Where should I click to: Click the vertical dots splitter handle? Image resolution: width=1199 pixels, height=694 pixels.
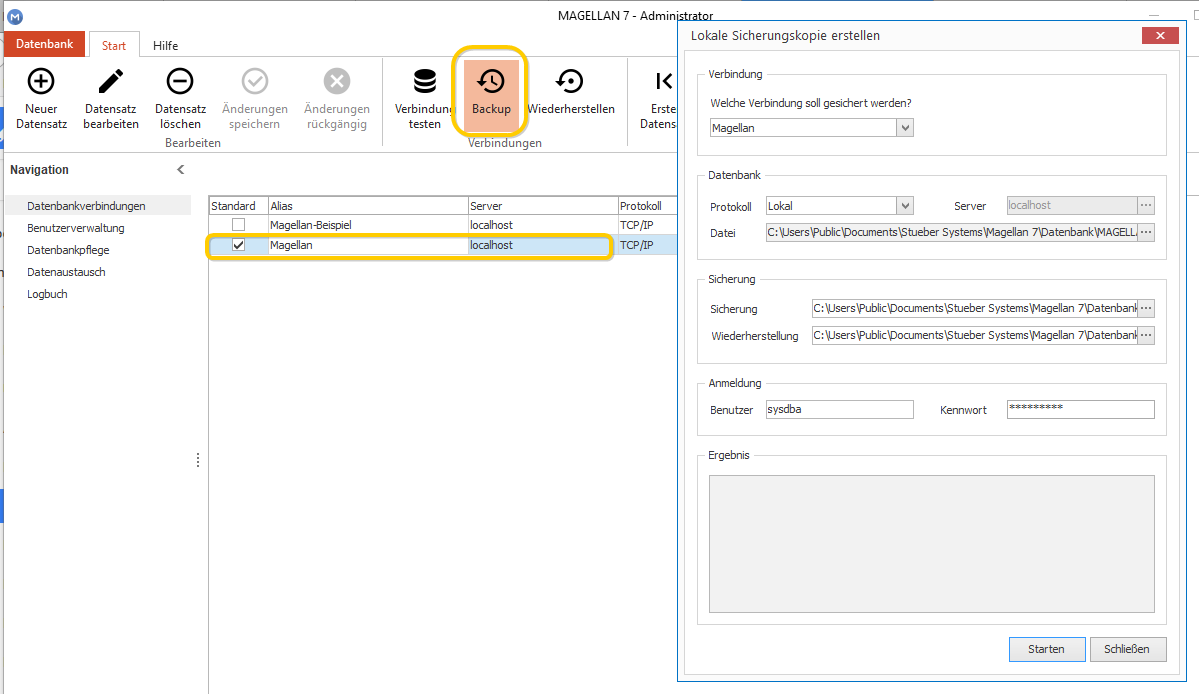tap(198, 460)
